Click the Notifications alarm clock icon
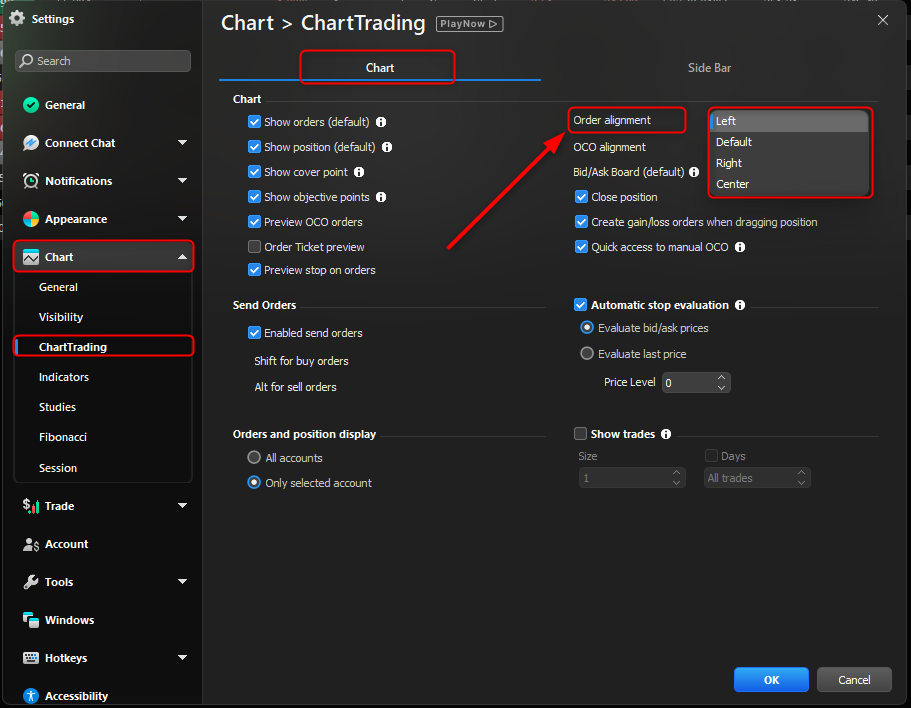The image size is (911, 708). click(31, 181)
